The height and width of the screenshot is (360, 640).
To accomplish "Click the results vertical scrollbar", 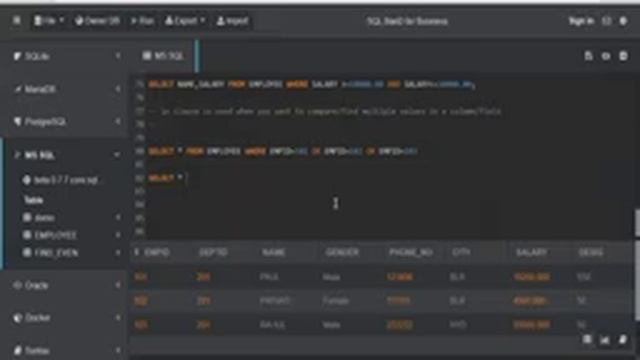I will (x=638, y=282).
